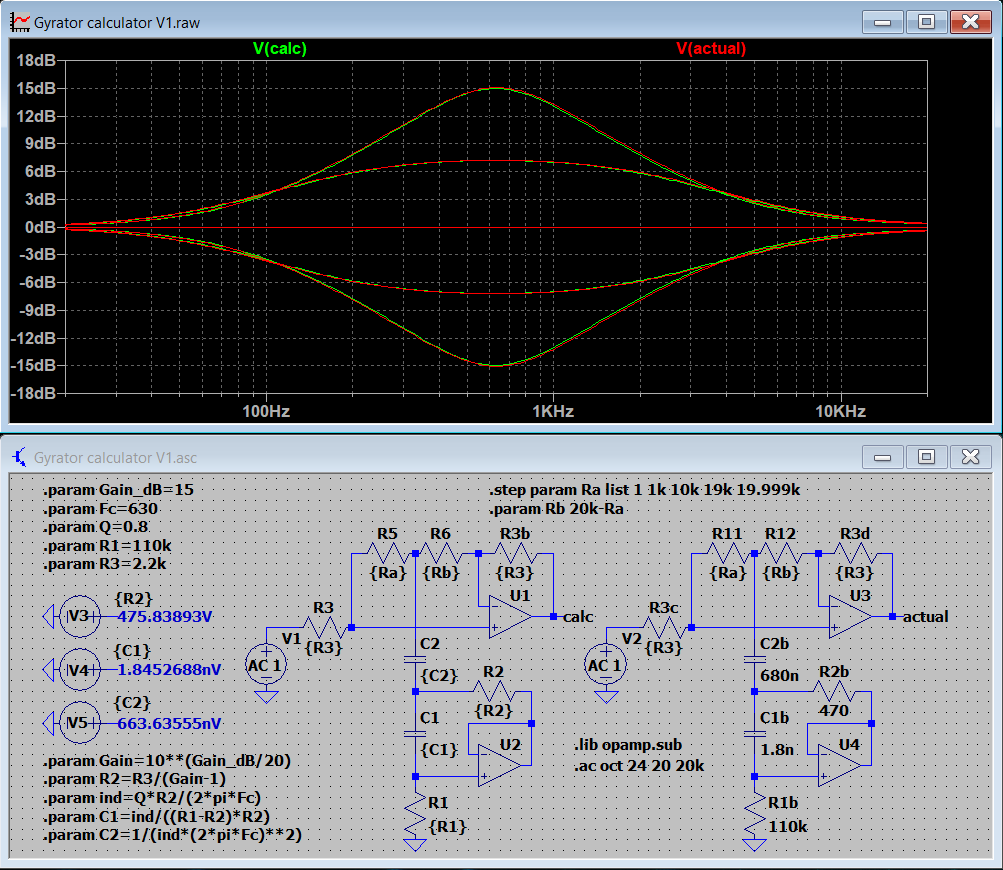Click the V(calc) trace label
1003x870 pixels.
click(x=280, y=49)
